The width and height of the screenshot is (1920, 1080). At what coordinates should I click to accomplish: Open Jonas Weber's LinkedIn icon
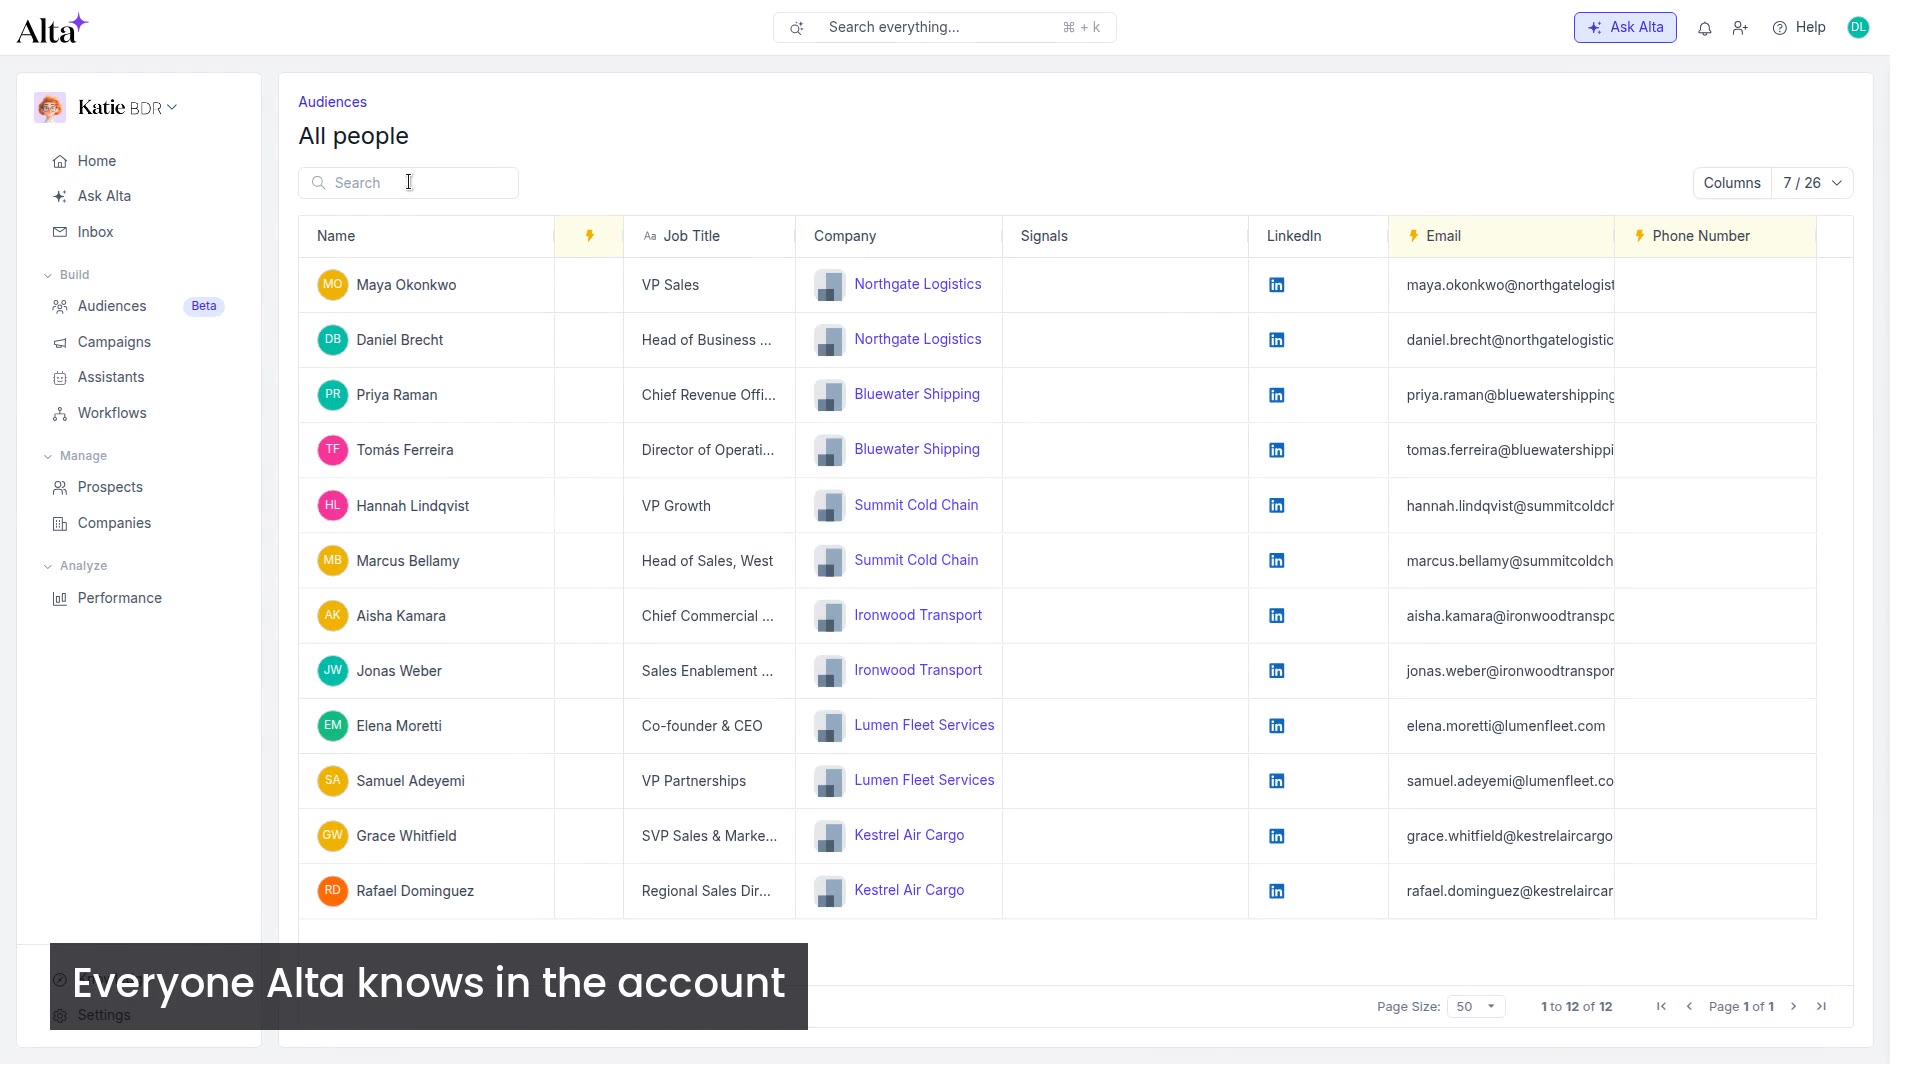(1276, 670)
